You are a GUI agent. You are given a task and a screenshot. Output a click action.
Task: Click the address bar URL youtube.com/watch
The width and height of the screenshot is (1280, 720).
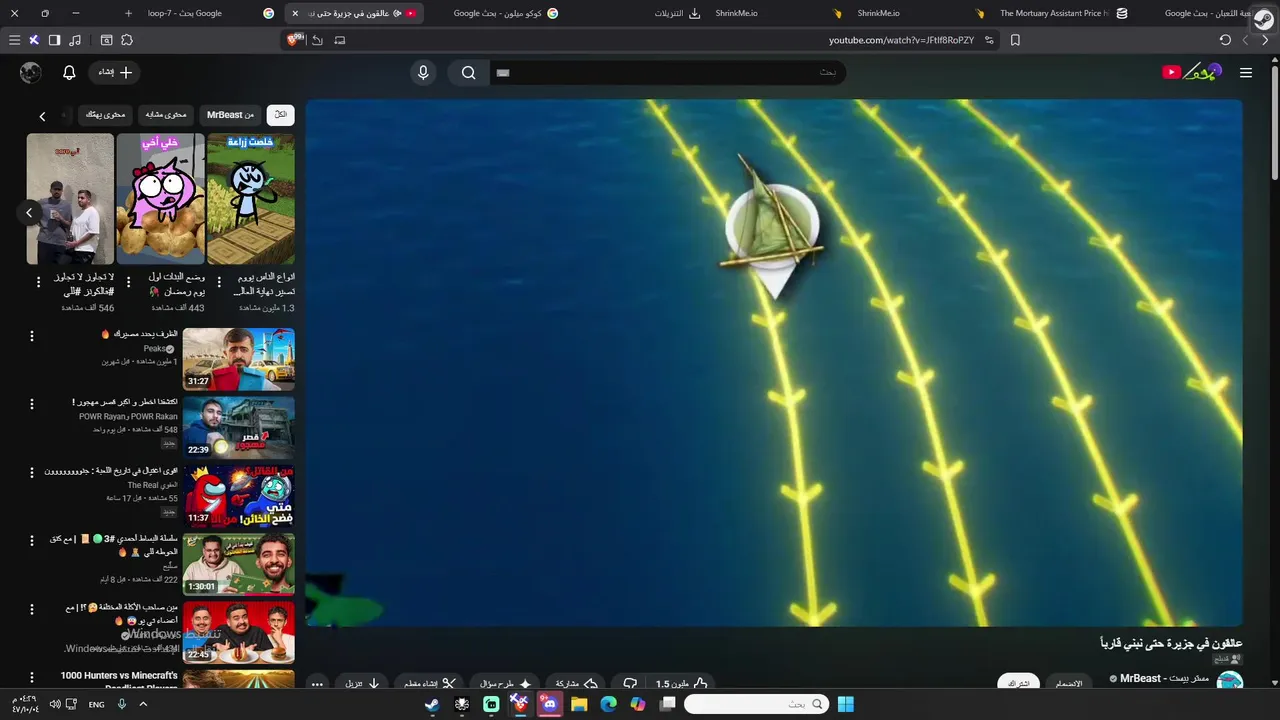(x=901, y=40)
